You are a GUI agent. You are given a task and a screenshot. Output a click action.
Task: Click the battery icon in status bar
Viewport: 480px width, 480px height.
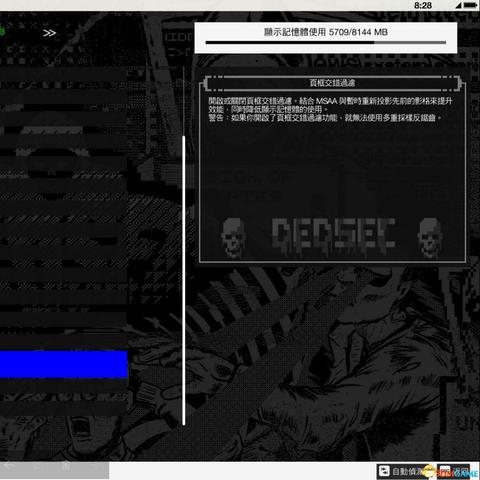(x=470, y=5)
